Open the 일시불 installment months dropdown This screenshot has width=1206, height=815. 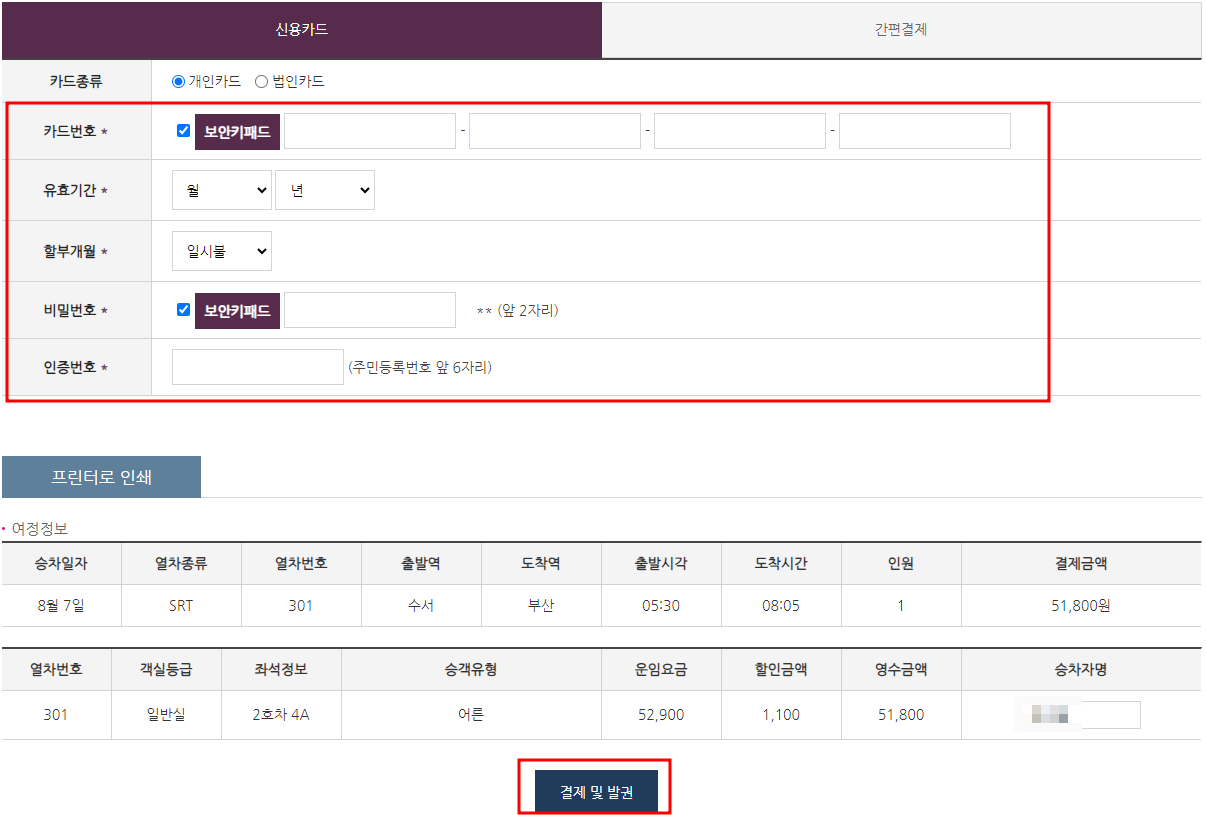point(221,250)
